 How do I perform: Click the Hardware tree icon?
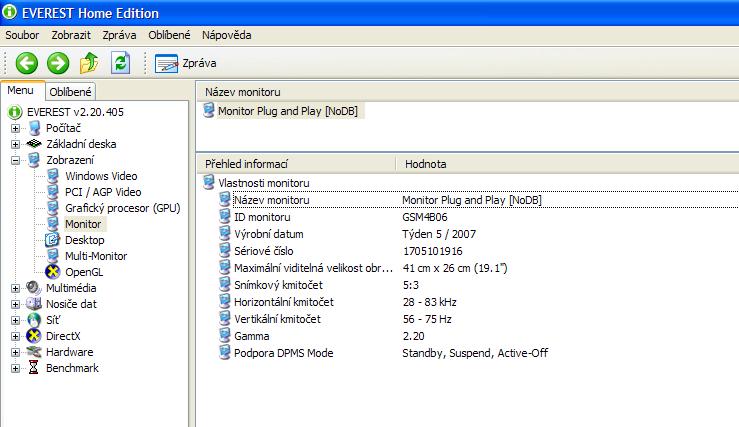point(34,352)
